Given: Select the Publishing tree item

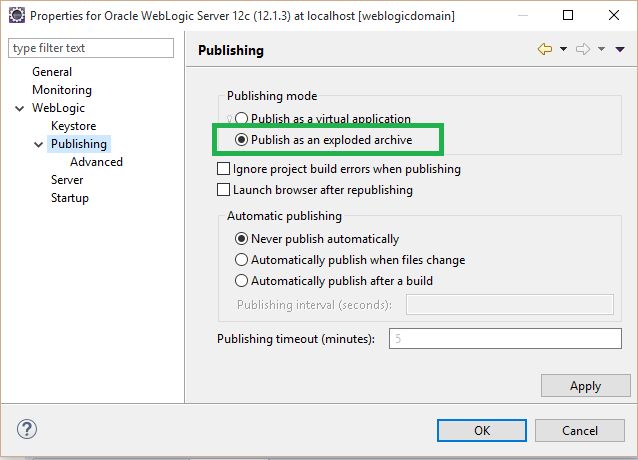Looking at the screenshot, I should click(x=79, y=144).
